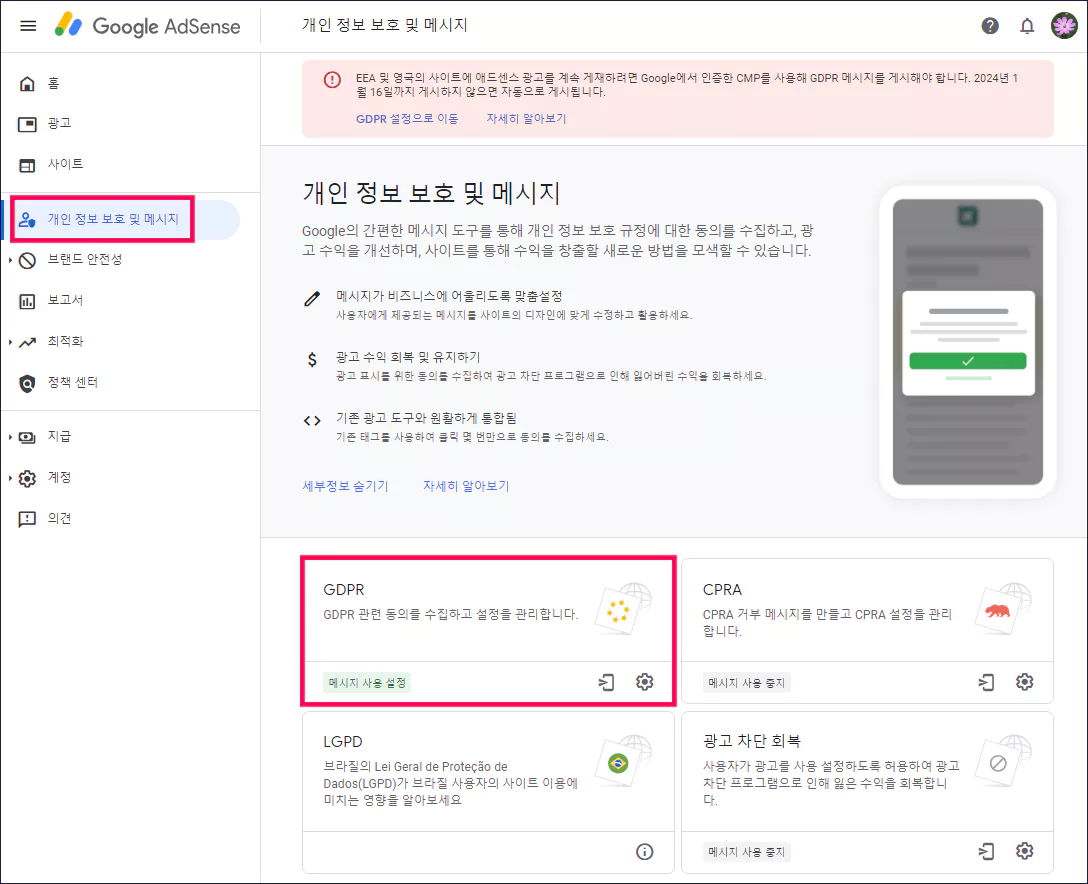Click the 정책 센터 shield icon
1088x884 pixels.
[27, 383]
